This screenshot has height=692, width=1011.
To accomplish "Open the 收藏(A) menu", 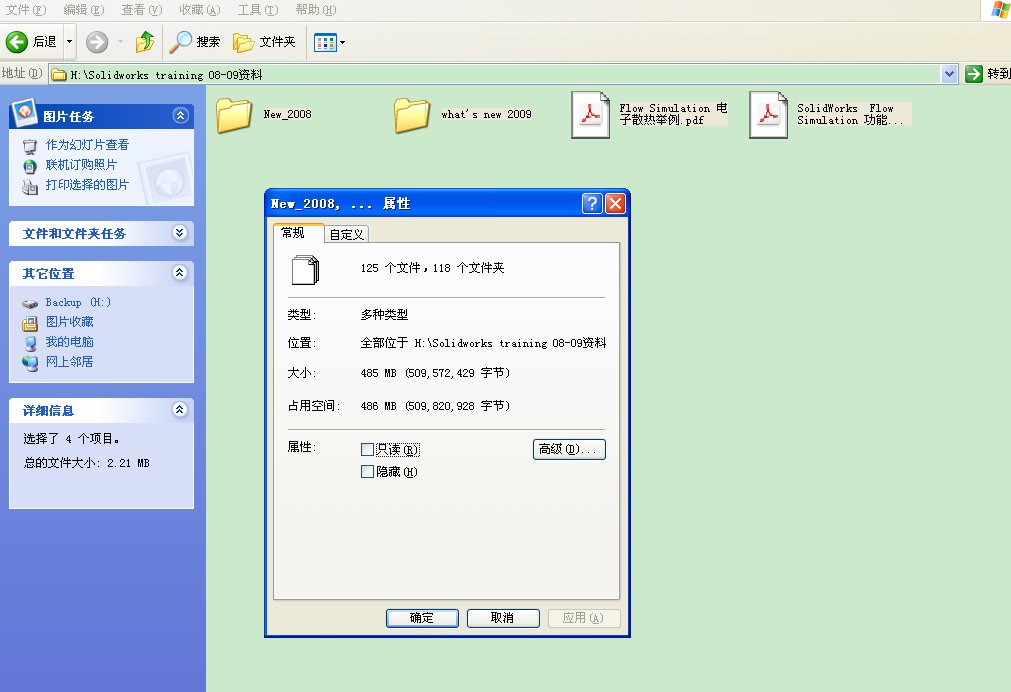I will [x=200, y=10].
